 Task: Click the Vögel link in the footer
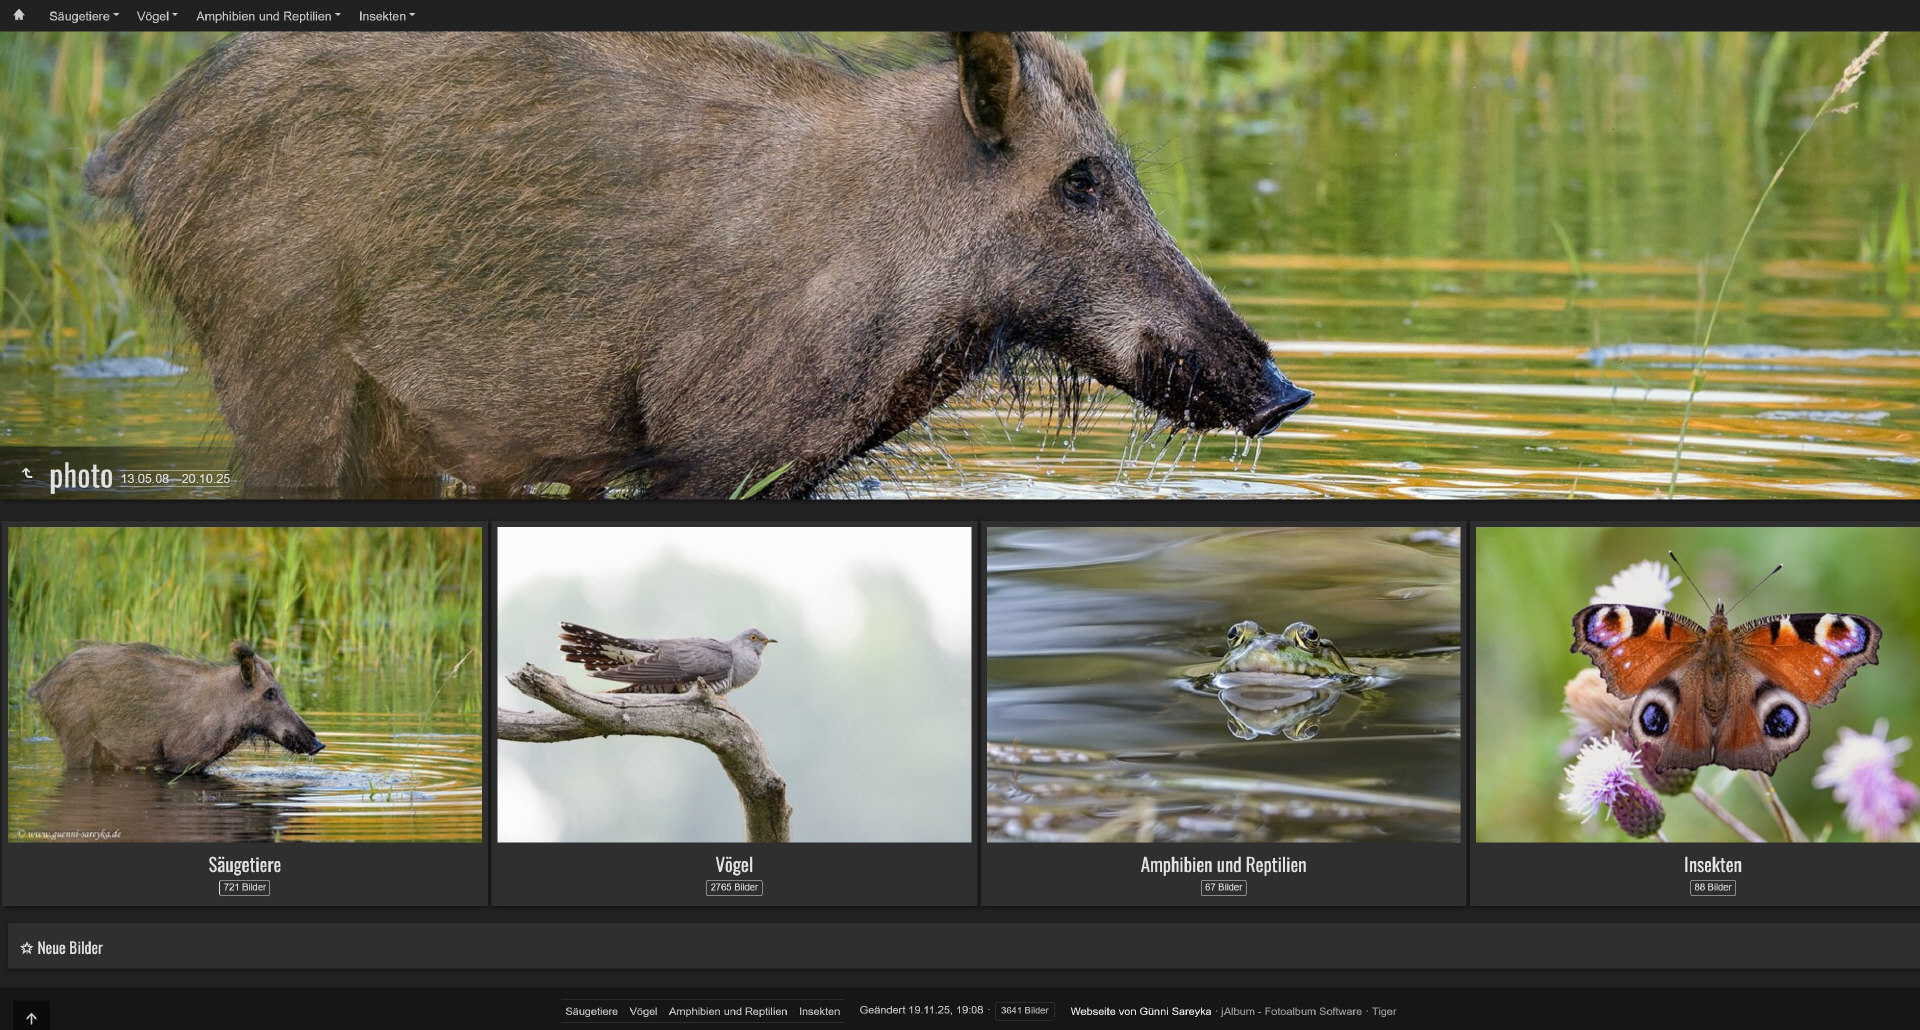click(x=643, y=1011)
